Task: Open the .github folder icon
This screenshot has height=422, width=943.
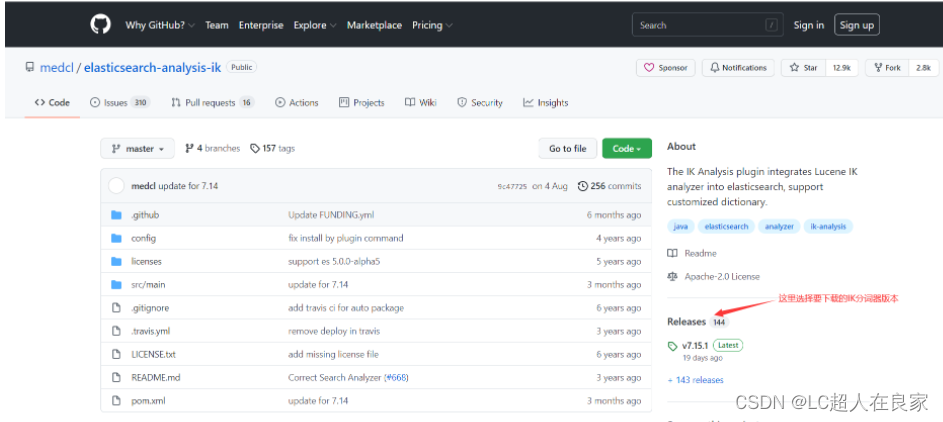Action: pyautogui.click(x=117, y=215)
